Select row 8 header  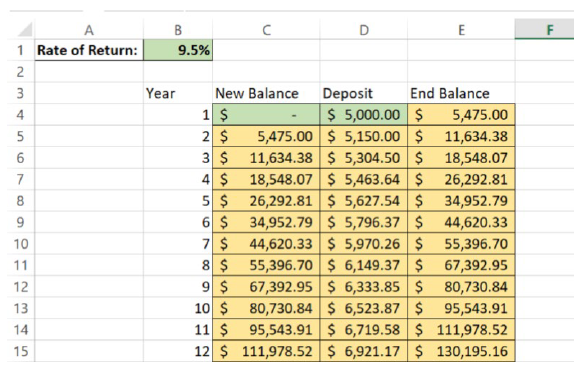click(x=21, y=201)
